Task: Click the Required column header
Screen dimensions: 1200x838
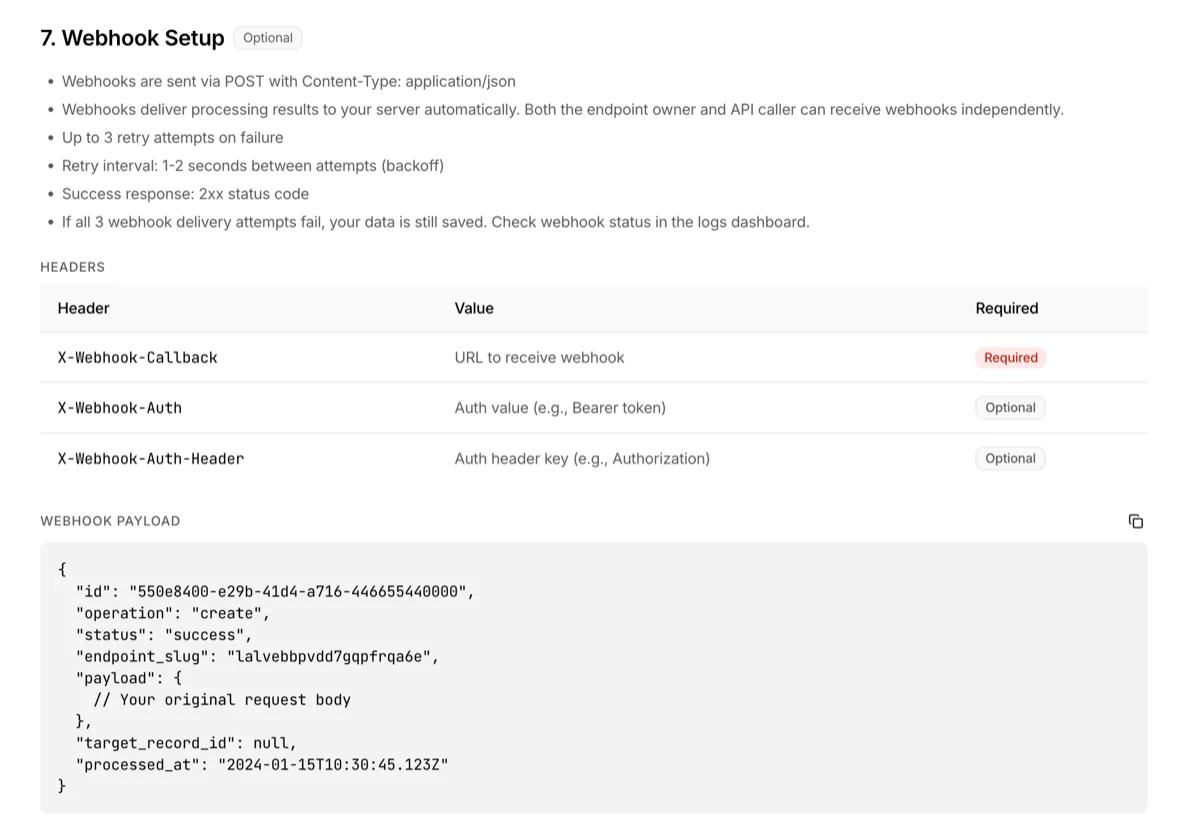Action: pos(1006,308)
